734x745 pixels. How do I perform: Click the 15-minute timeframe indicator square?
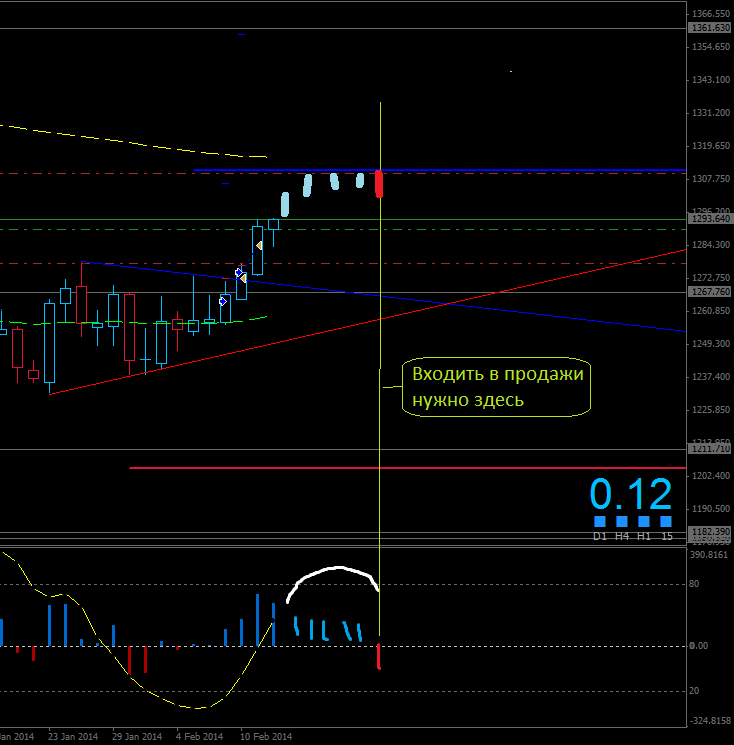[666, 521]
